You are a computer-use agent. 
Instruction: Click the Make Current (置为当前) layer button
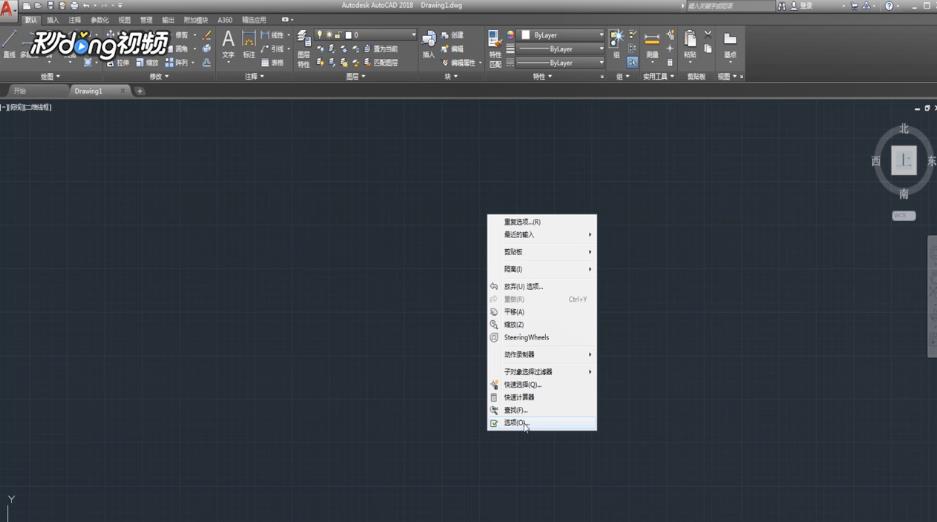pos(381,49)
